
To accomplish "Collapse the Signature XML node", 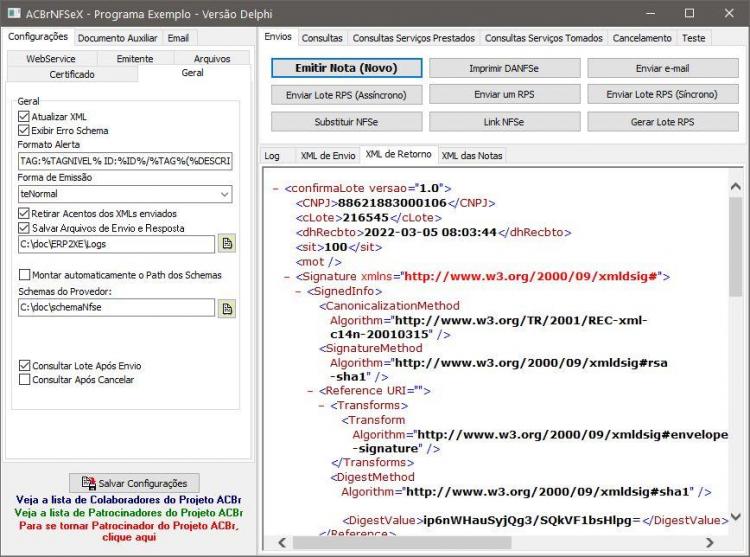I will [x=287, y=277].
